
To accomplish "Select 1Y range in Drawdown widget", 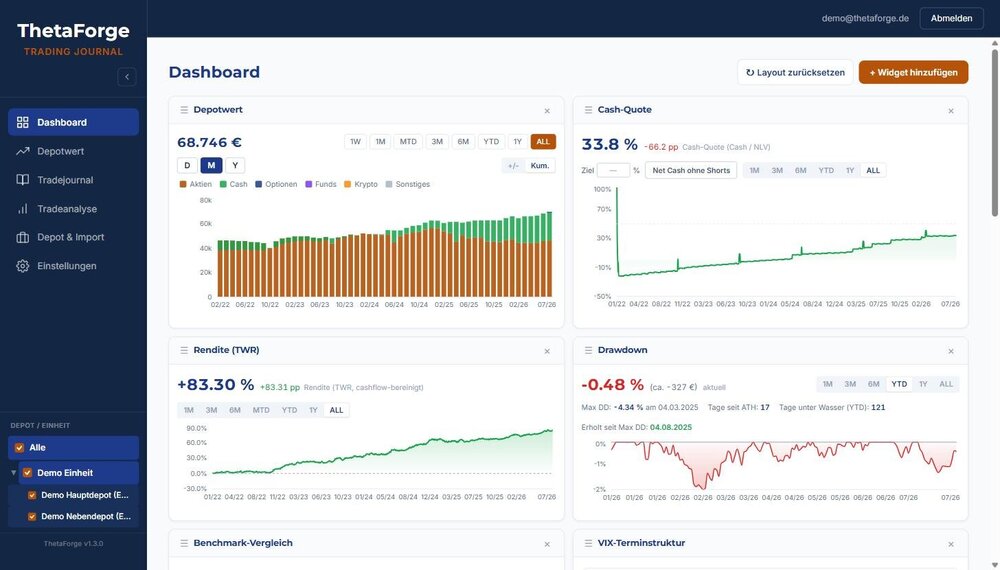I will pos(923,384).
